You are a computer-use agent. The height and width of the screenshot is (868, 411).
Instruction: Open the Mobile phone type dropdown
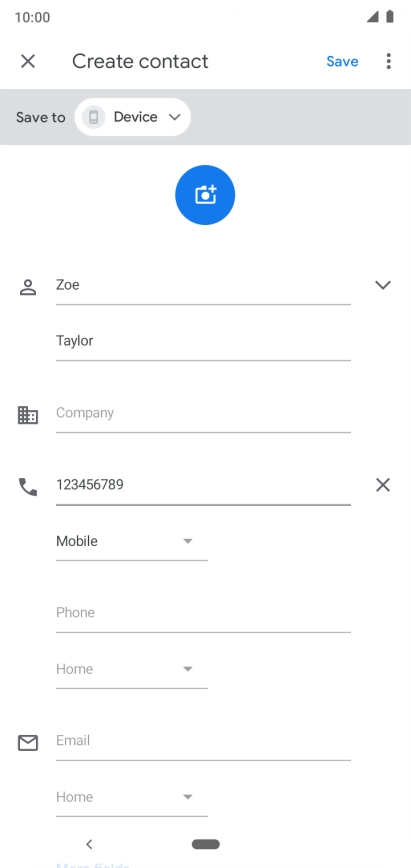tap(132, 541)
